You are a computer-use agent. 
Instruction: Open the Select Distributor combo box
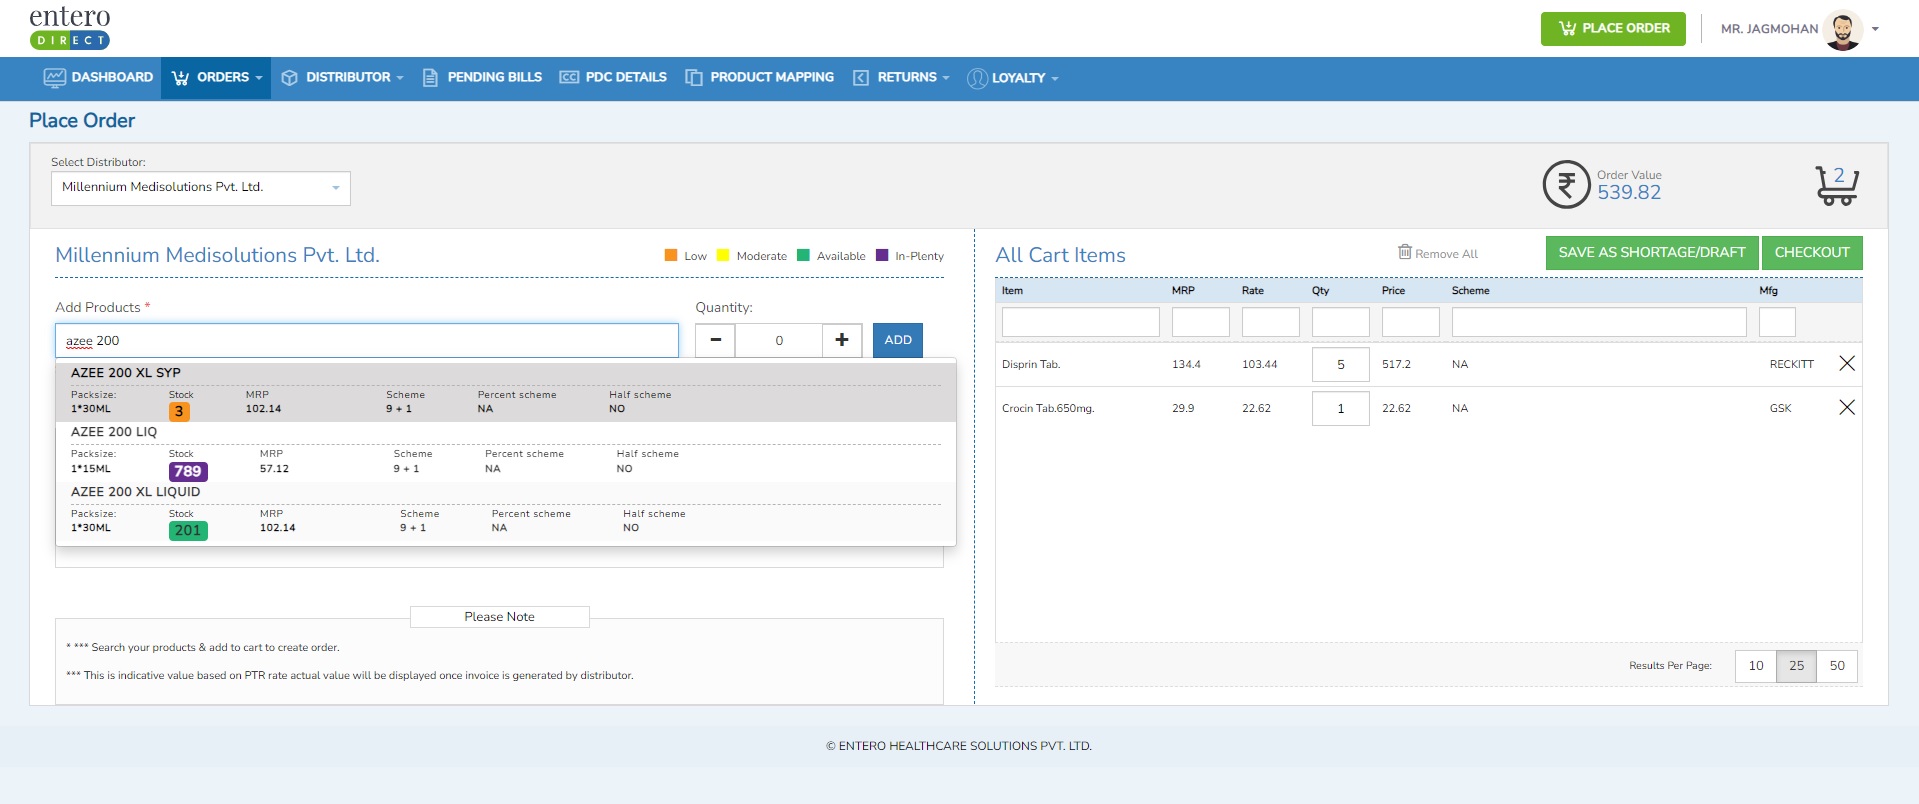[x=200, y=188]
